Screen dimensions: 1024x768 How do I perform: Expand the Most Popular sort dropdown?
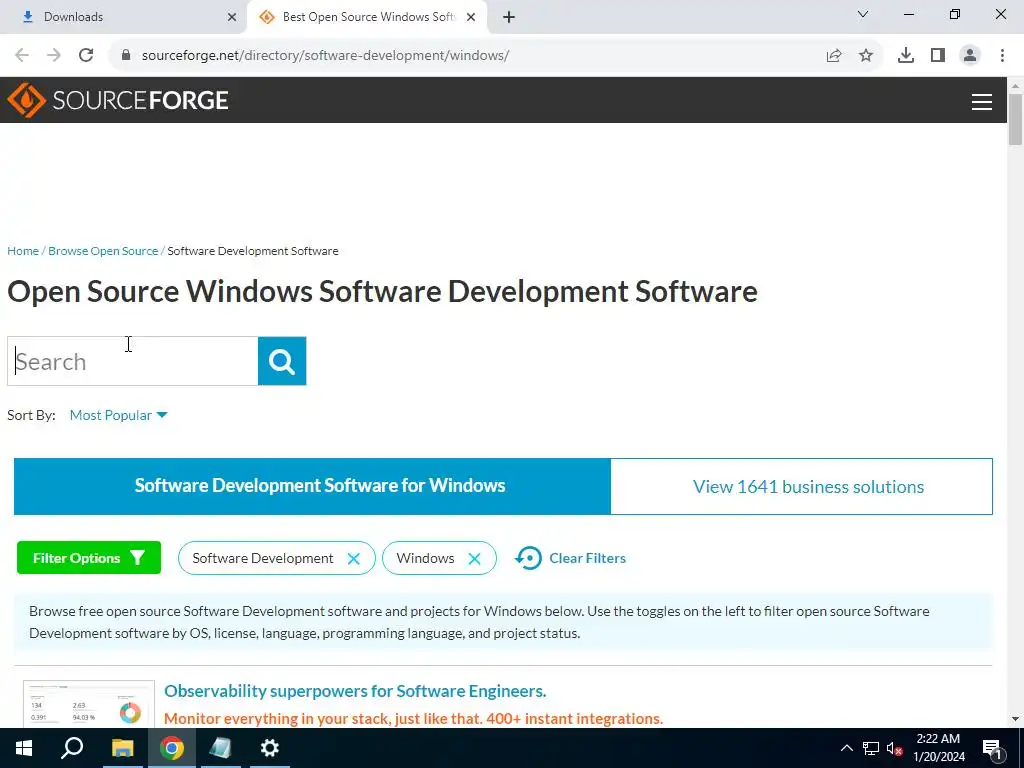(118, 415)
